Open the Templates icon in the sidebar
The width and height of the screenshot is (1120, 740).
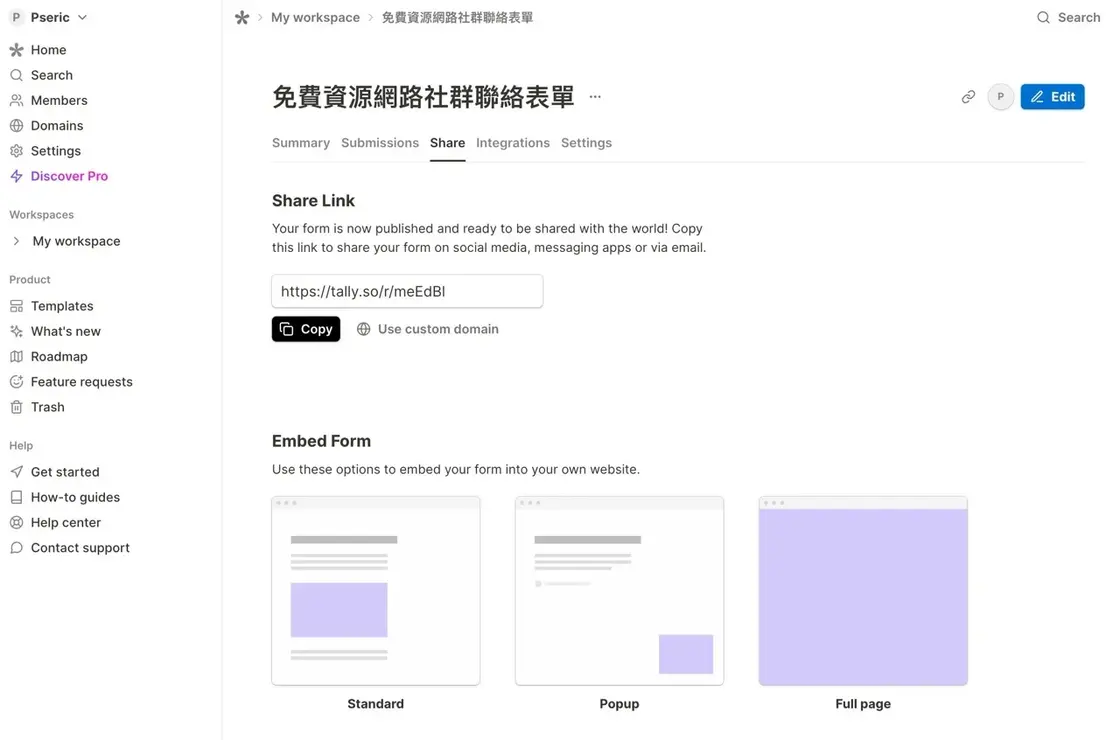coord(16,306)
